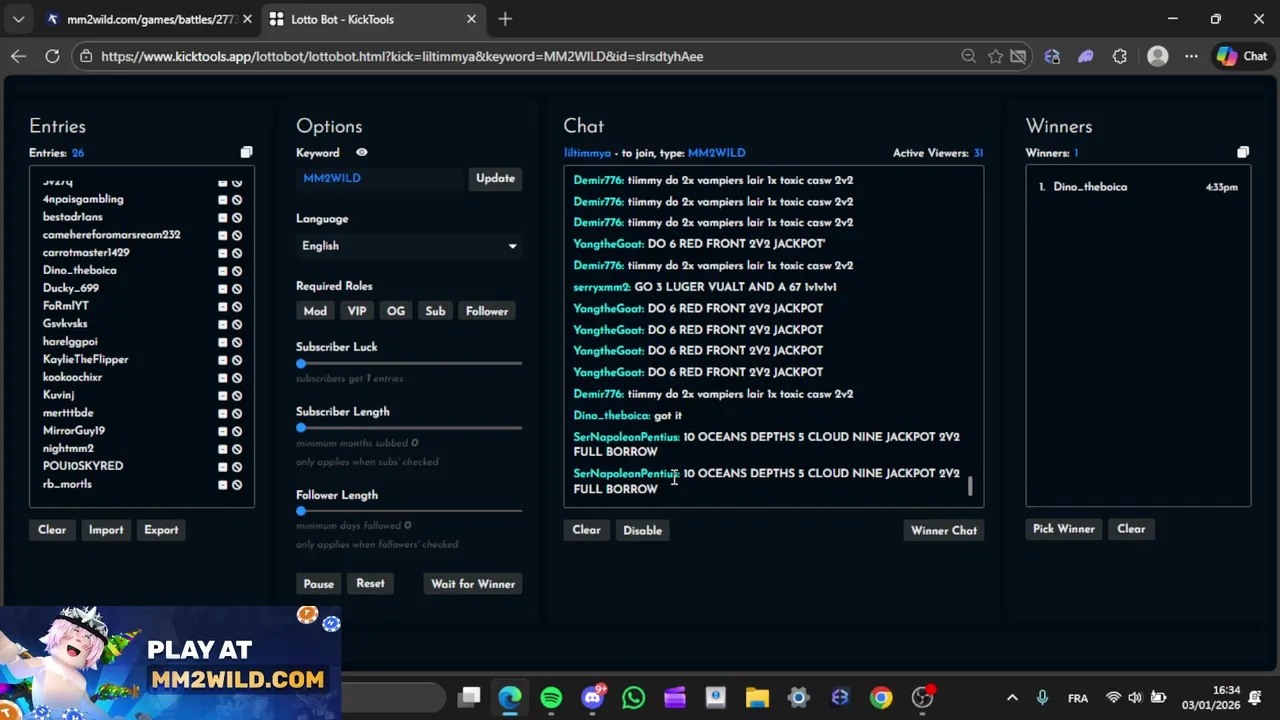The image size is (1280, 720).
Task: Remove Dino_theboica entry with minus icon
Action: [223, 271]
